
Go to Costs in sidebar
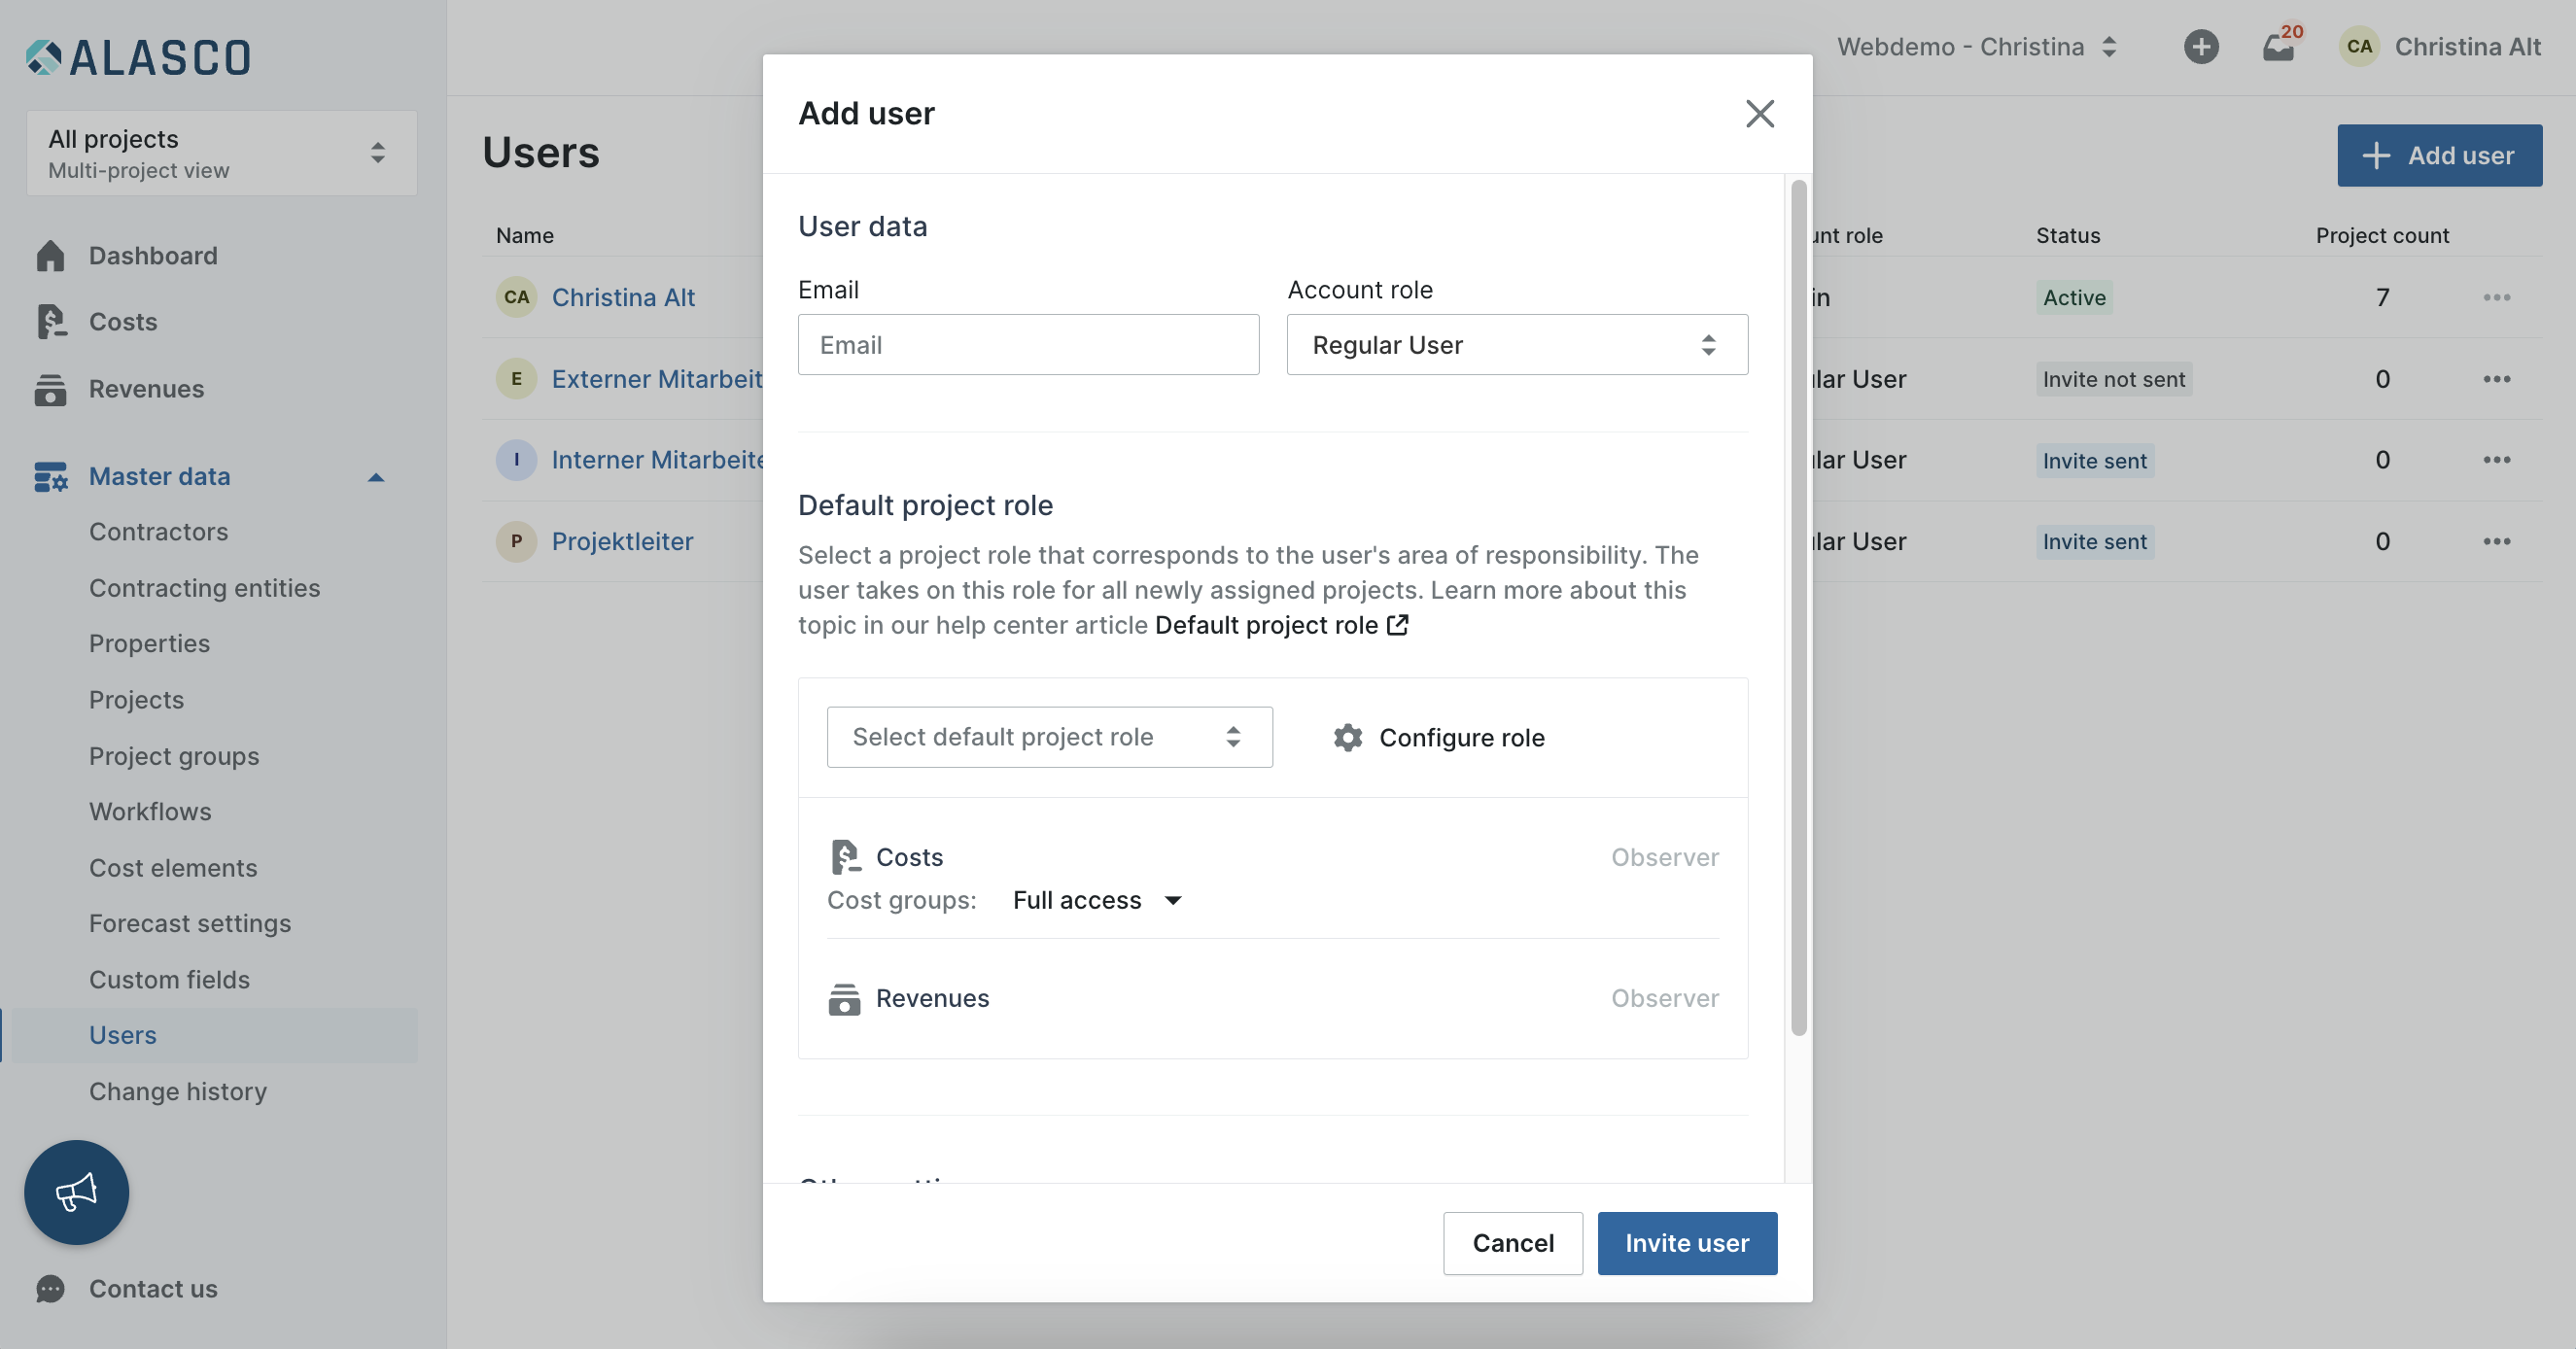point(123,322)
